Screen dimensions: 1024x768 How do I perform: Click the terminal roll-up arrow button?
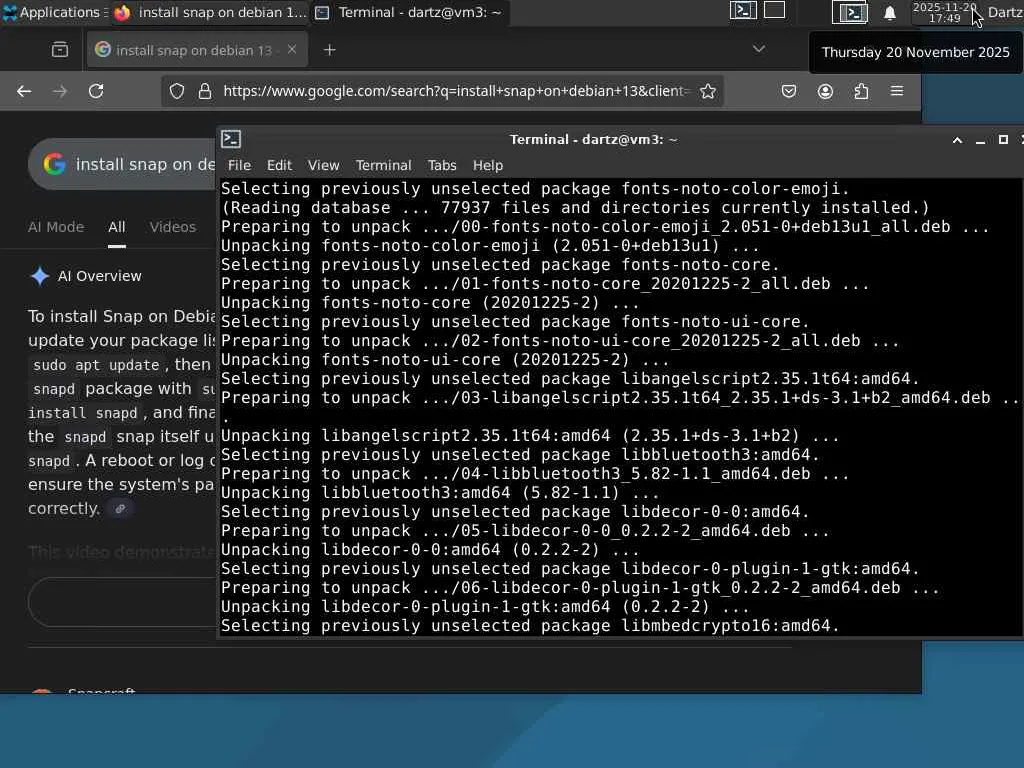click(x=957, y=140)
